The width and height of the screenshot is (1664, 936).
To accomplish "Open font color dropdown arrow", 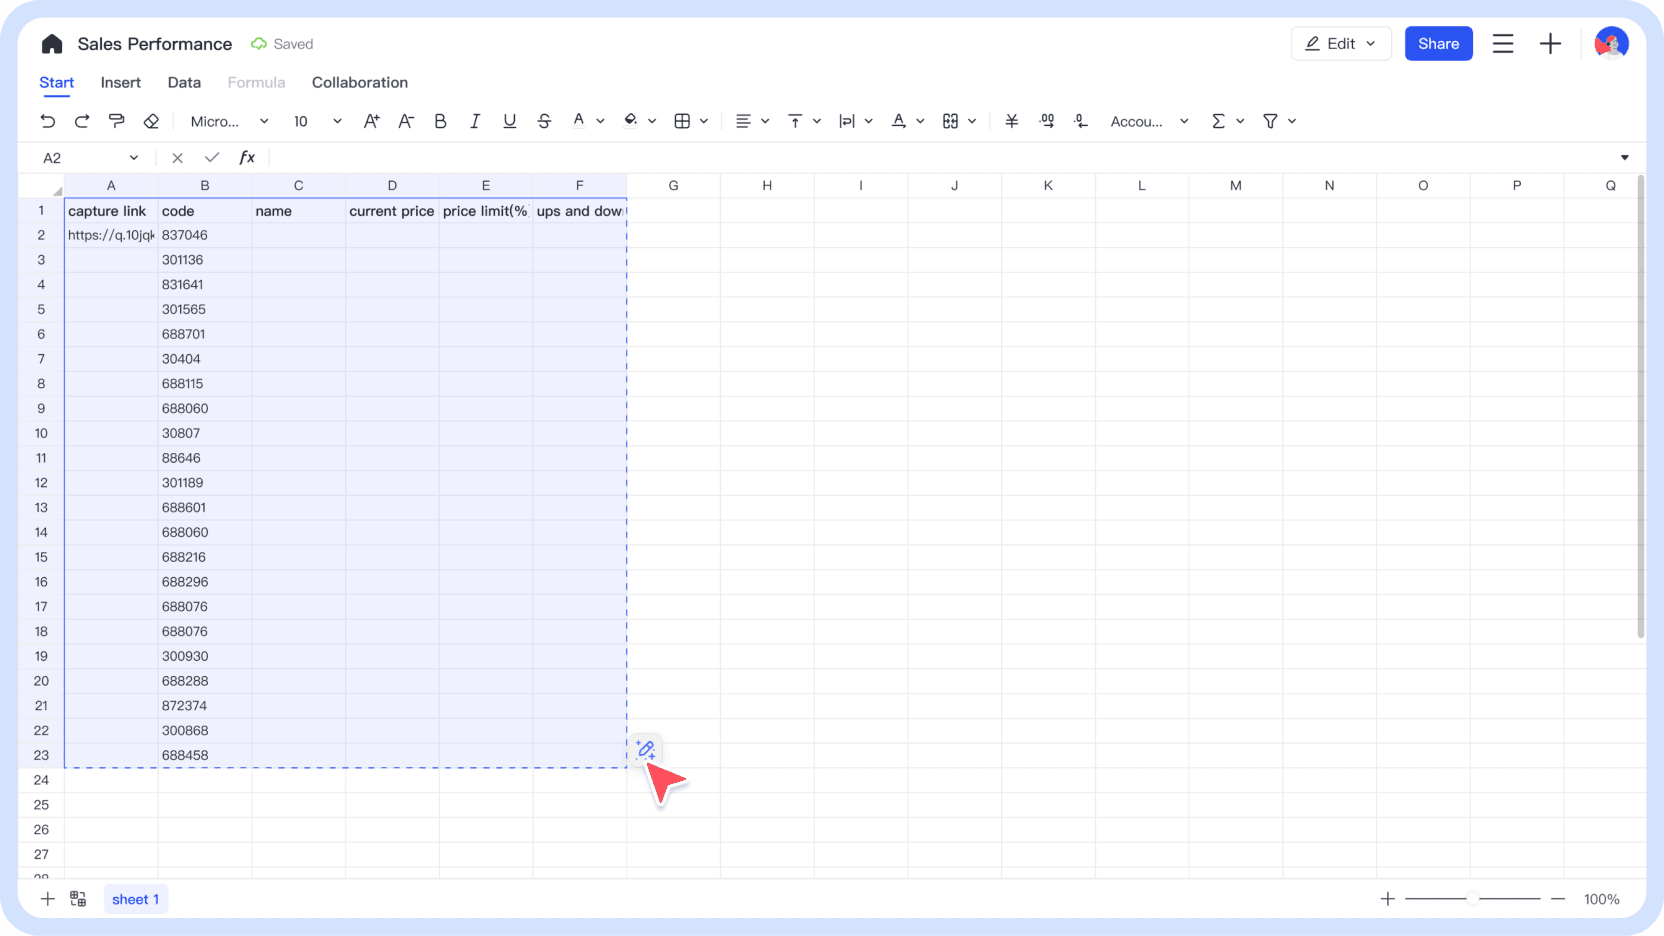I will (600, 121).
